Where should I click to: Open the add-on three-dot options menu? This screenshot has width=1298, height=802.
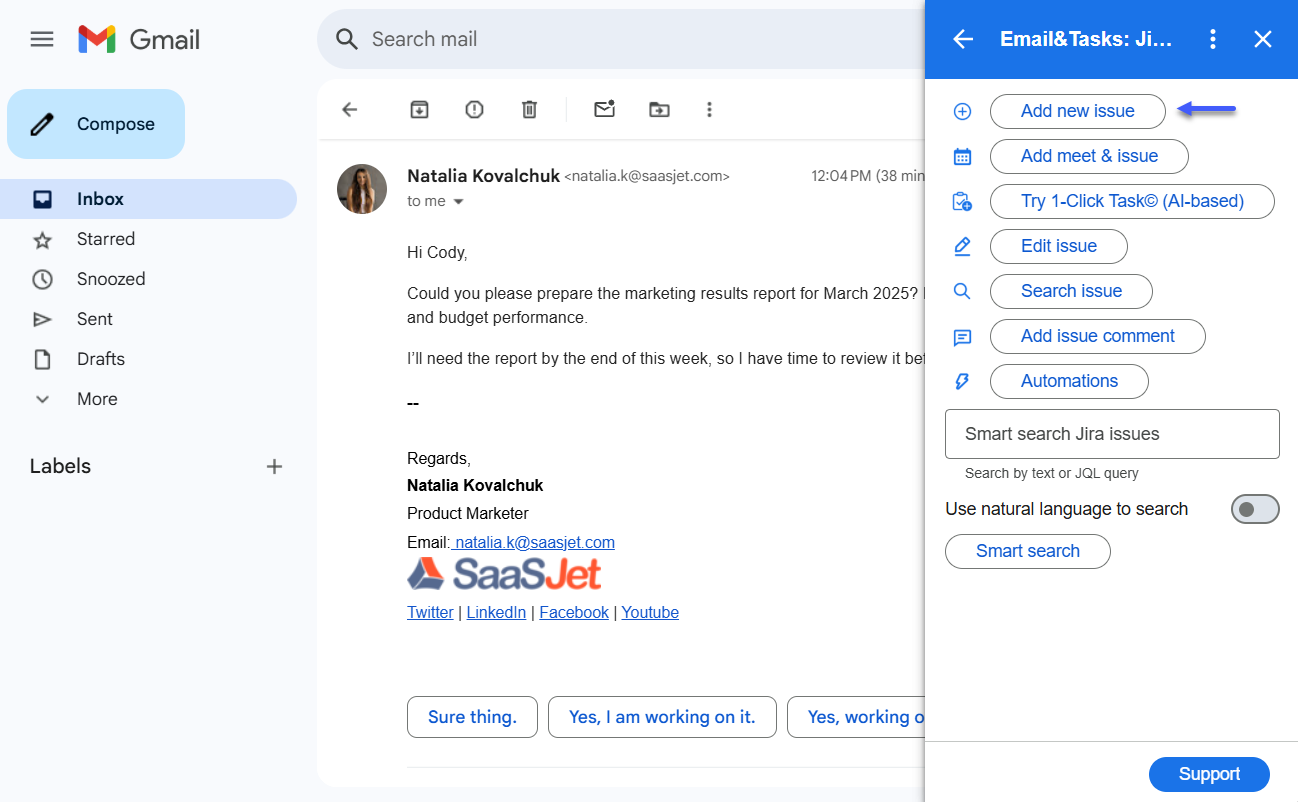pos(1212,39)
